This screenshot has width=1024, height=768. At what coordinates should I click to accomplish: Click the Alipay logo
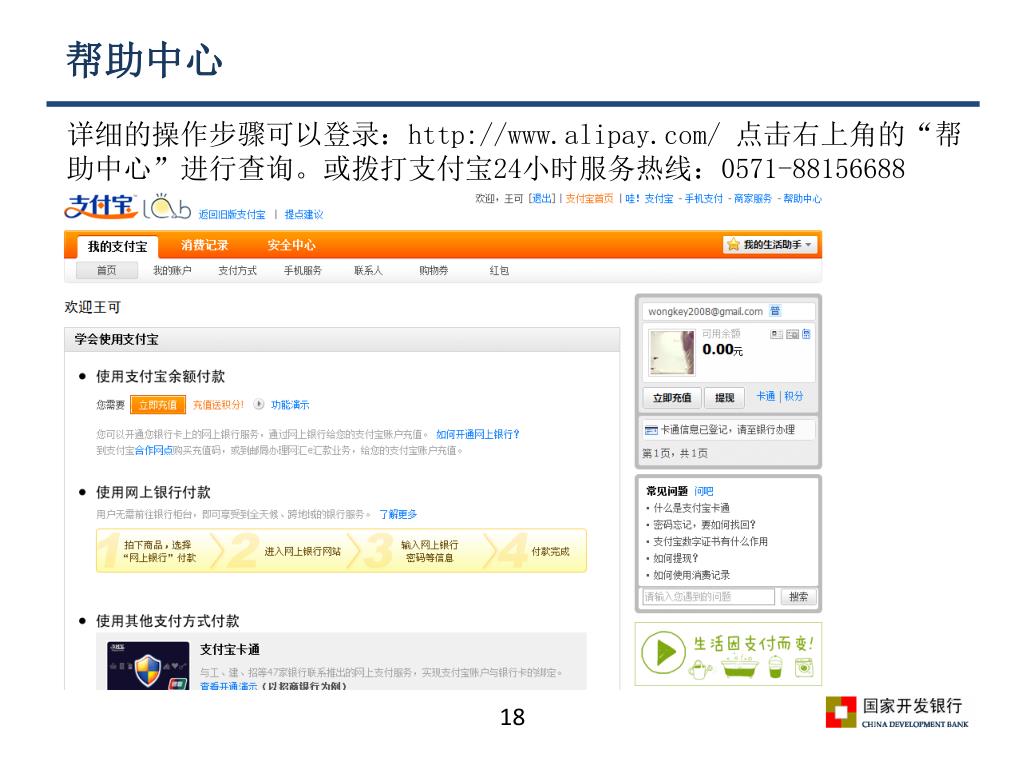click(101, 206)
